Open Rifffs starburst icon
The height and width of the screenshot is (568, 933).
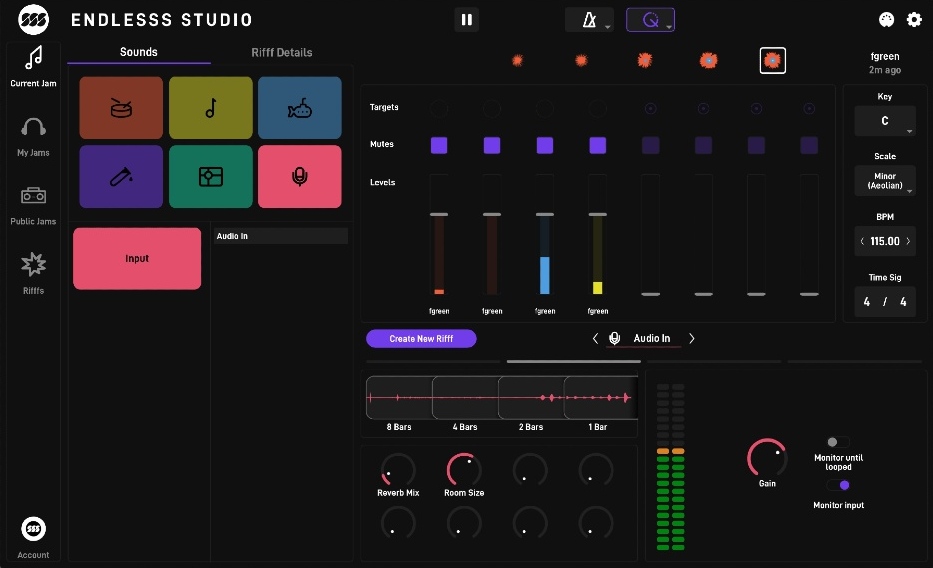pyautogui.click(x=33, y=264)
